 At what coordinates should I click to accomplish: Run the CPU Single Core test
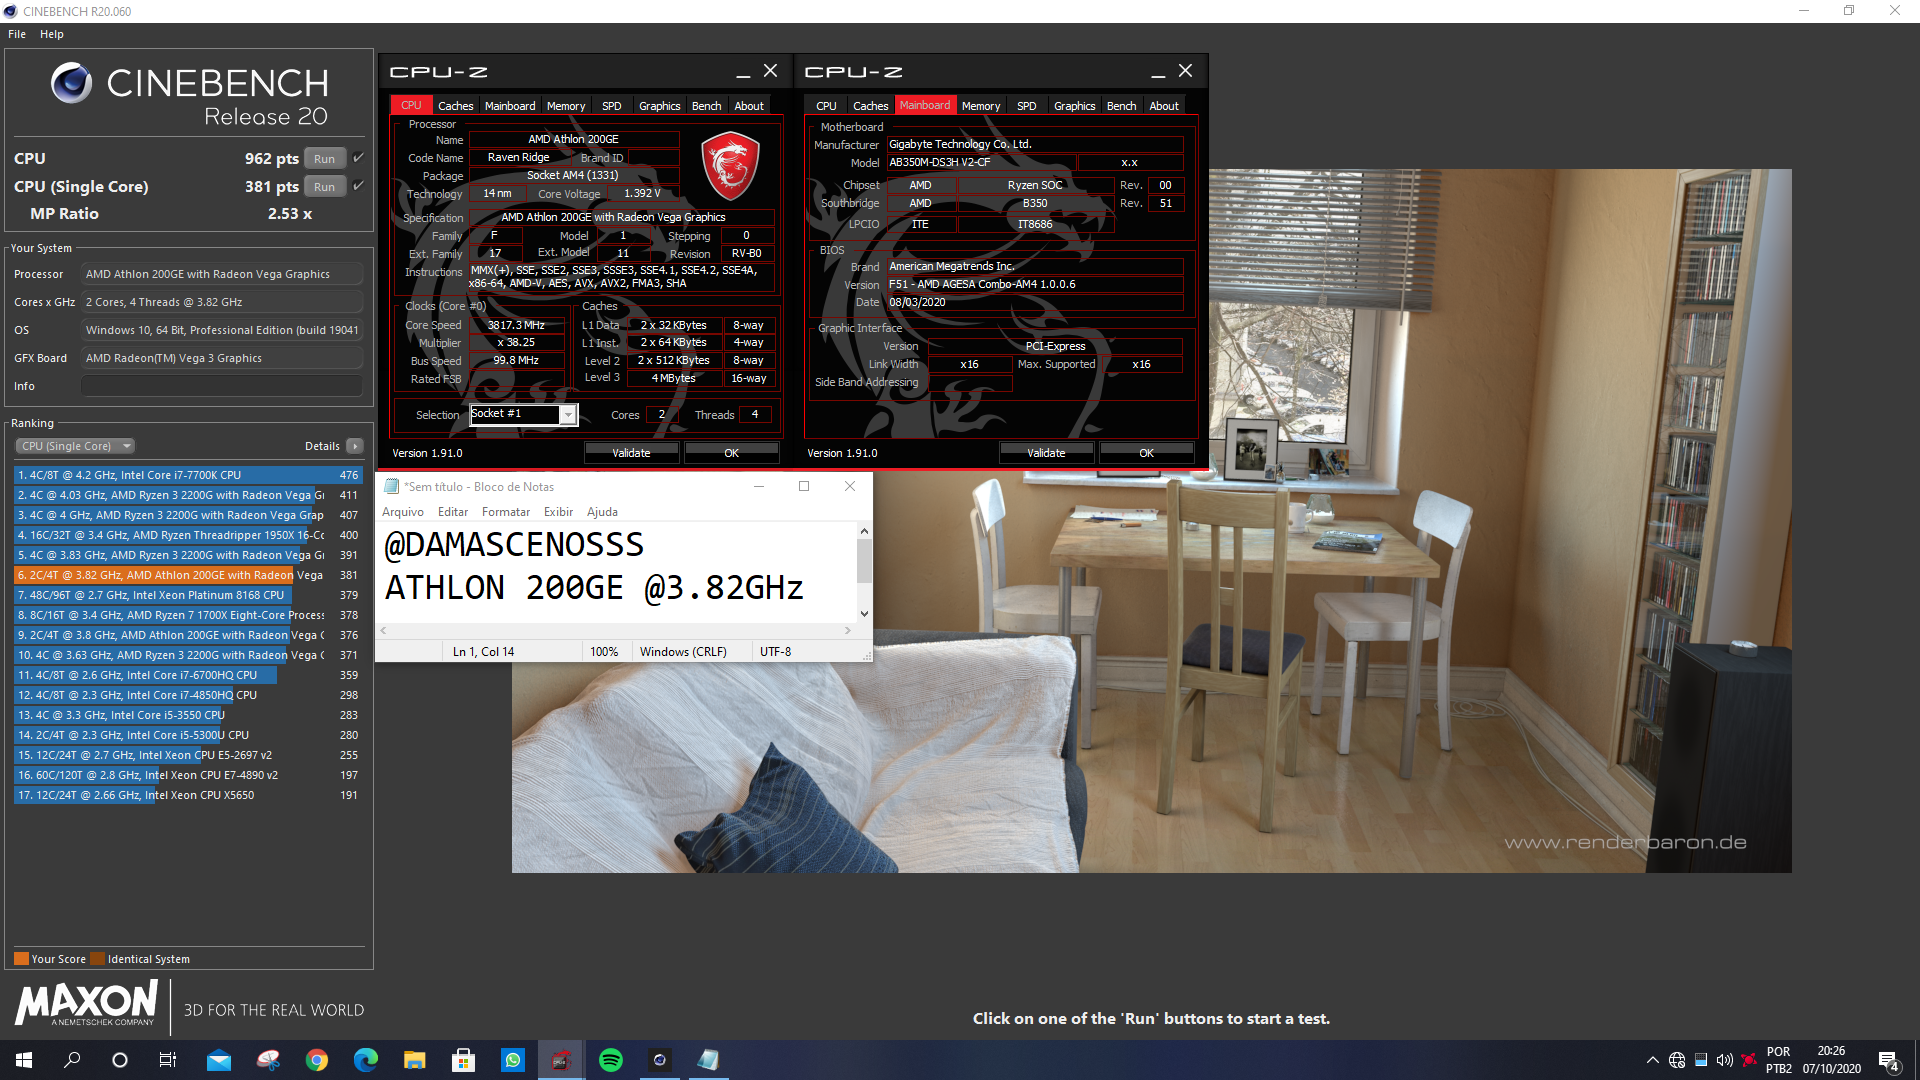pos(325,186)
